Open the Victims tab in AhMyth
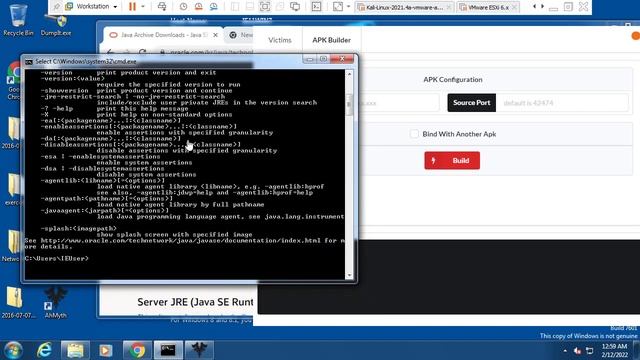 click(280, 40)
